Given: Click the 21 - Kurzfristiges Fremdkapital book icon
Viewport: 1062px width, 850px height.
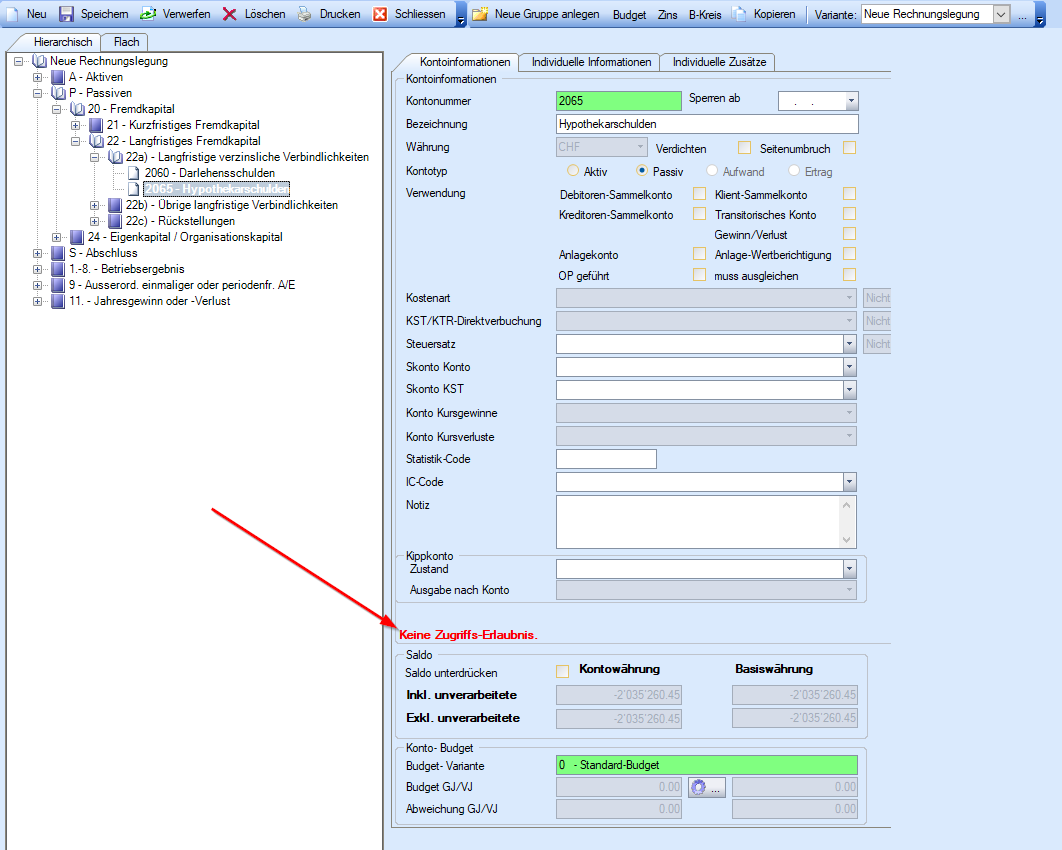Looking at the screenshot, I should (x=95, y=125).
